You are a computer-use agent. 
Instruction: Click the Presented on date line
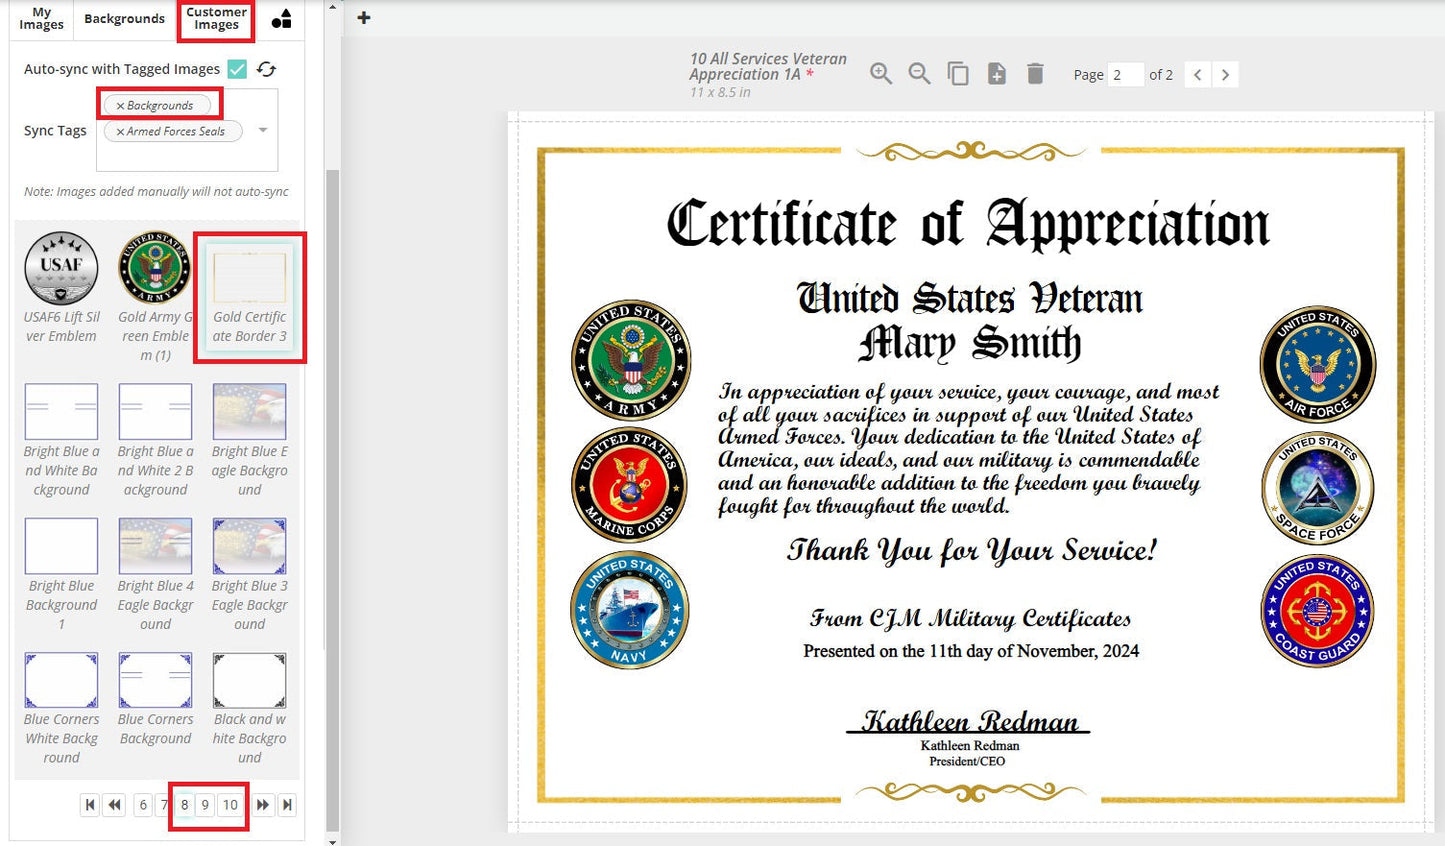tap(971, 651)
